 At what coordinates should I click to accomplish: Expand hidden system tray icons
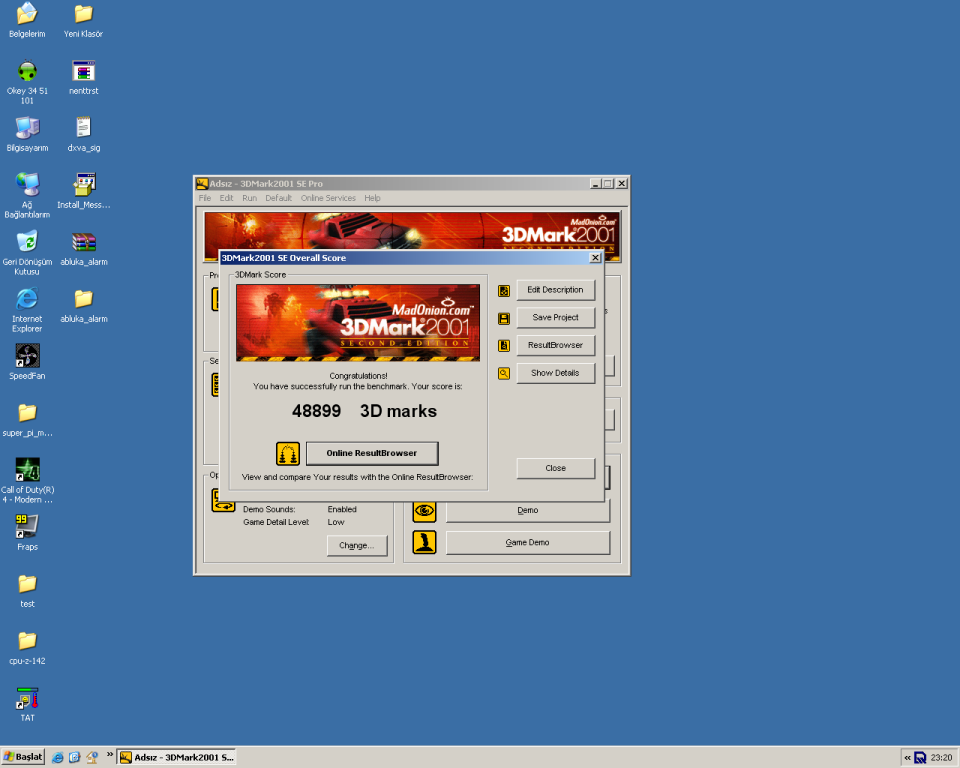907,758
